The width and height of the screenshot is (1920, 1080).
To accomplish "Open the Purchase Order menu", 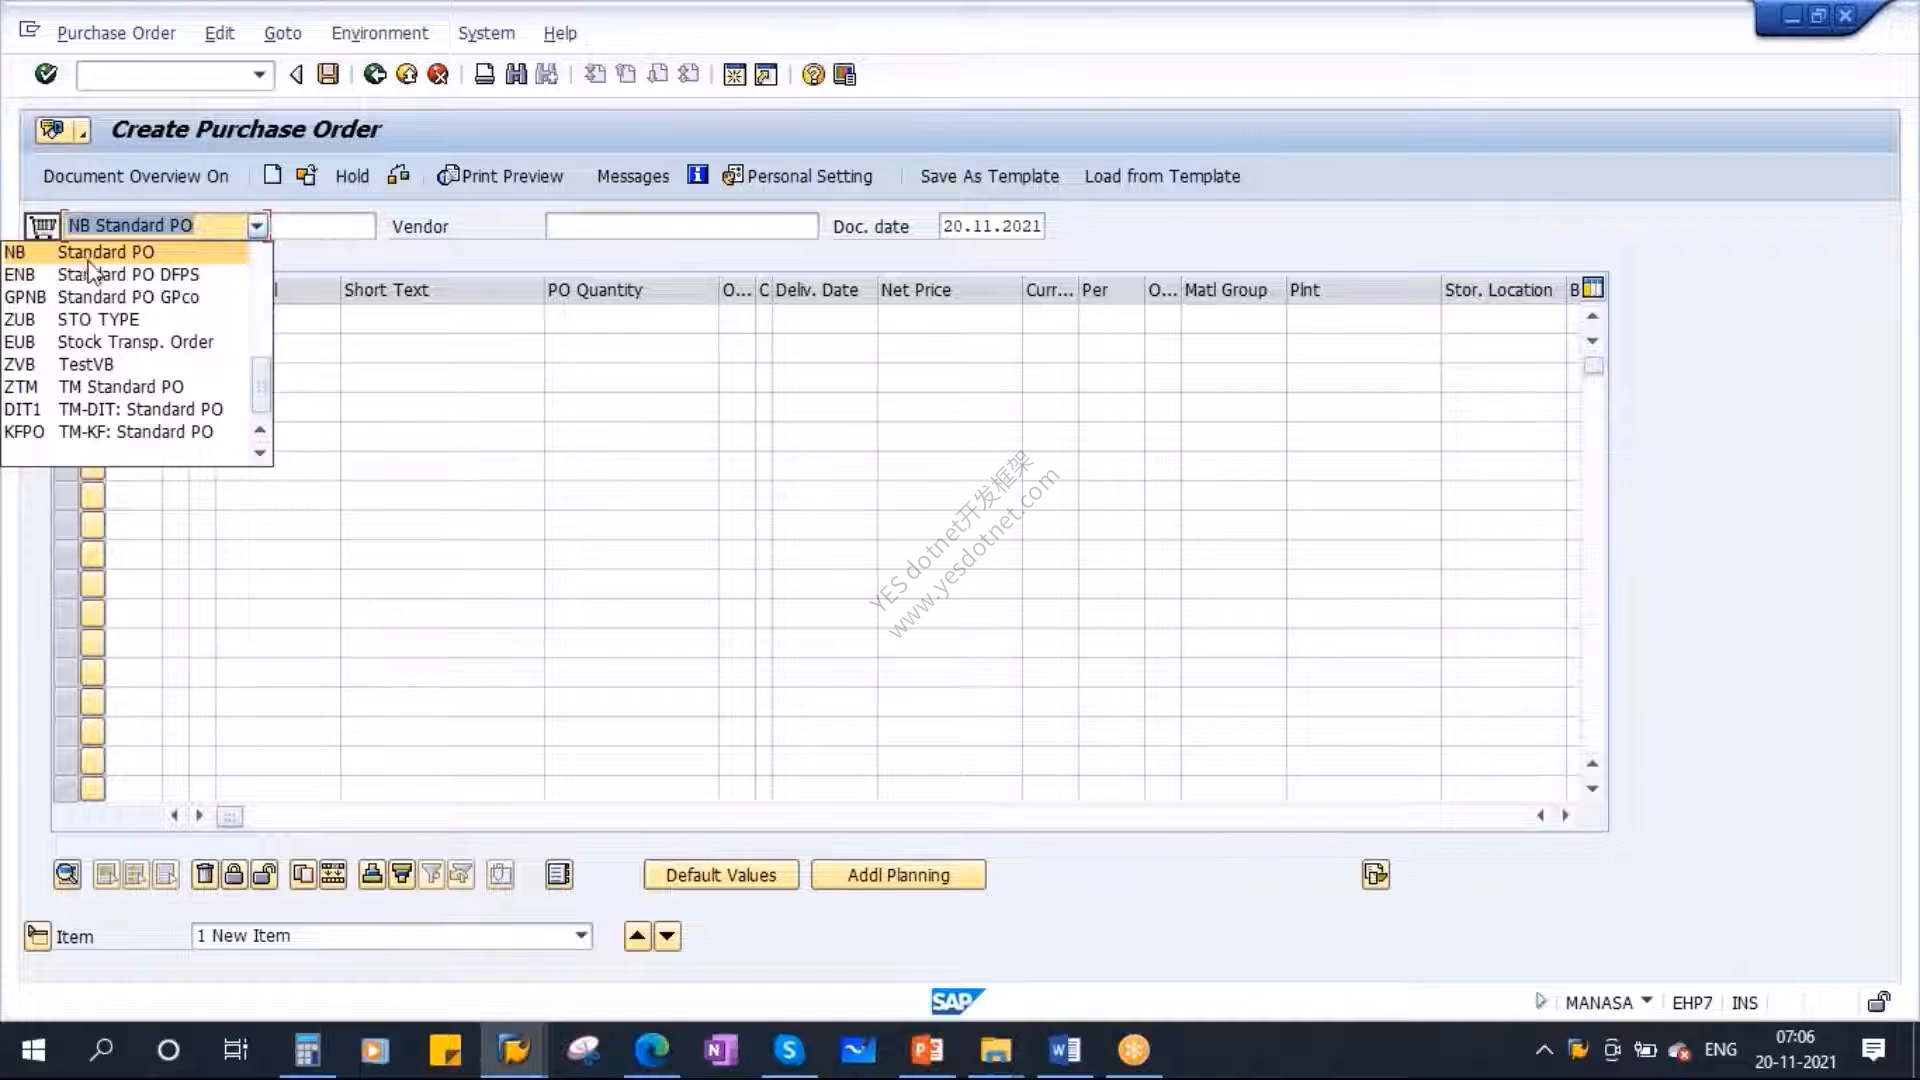I will [116, 33].
